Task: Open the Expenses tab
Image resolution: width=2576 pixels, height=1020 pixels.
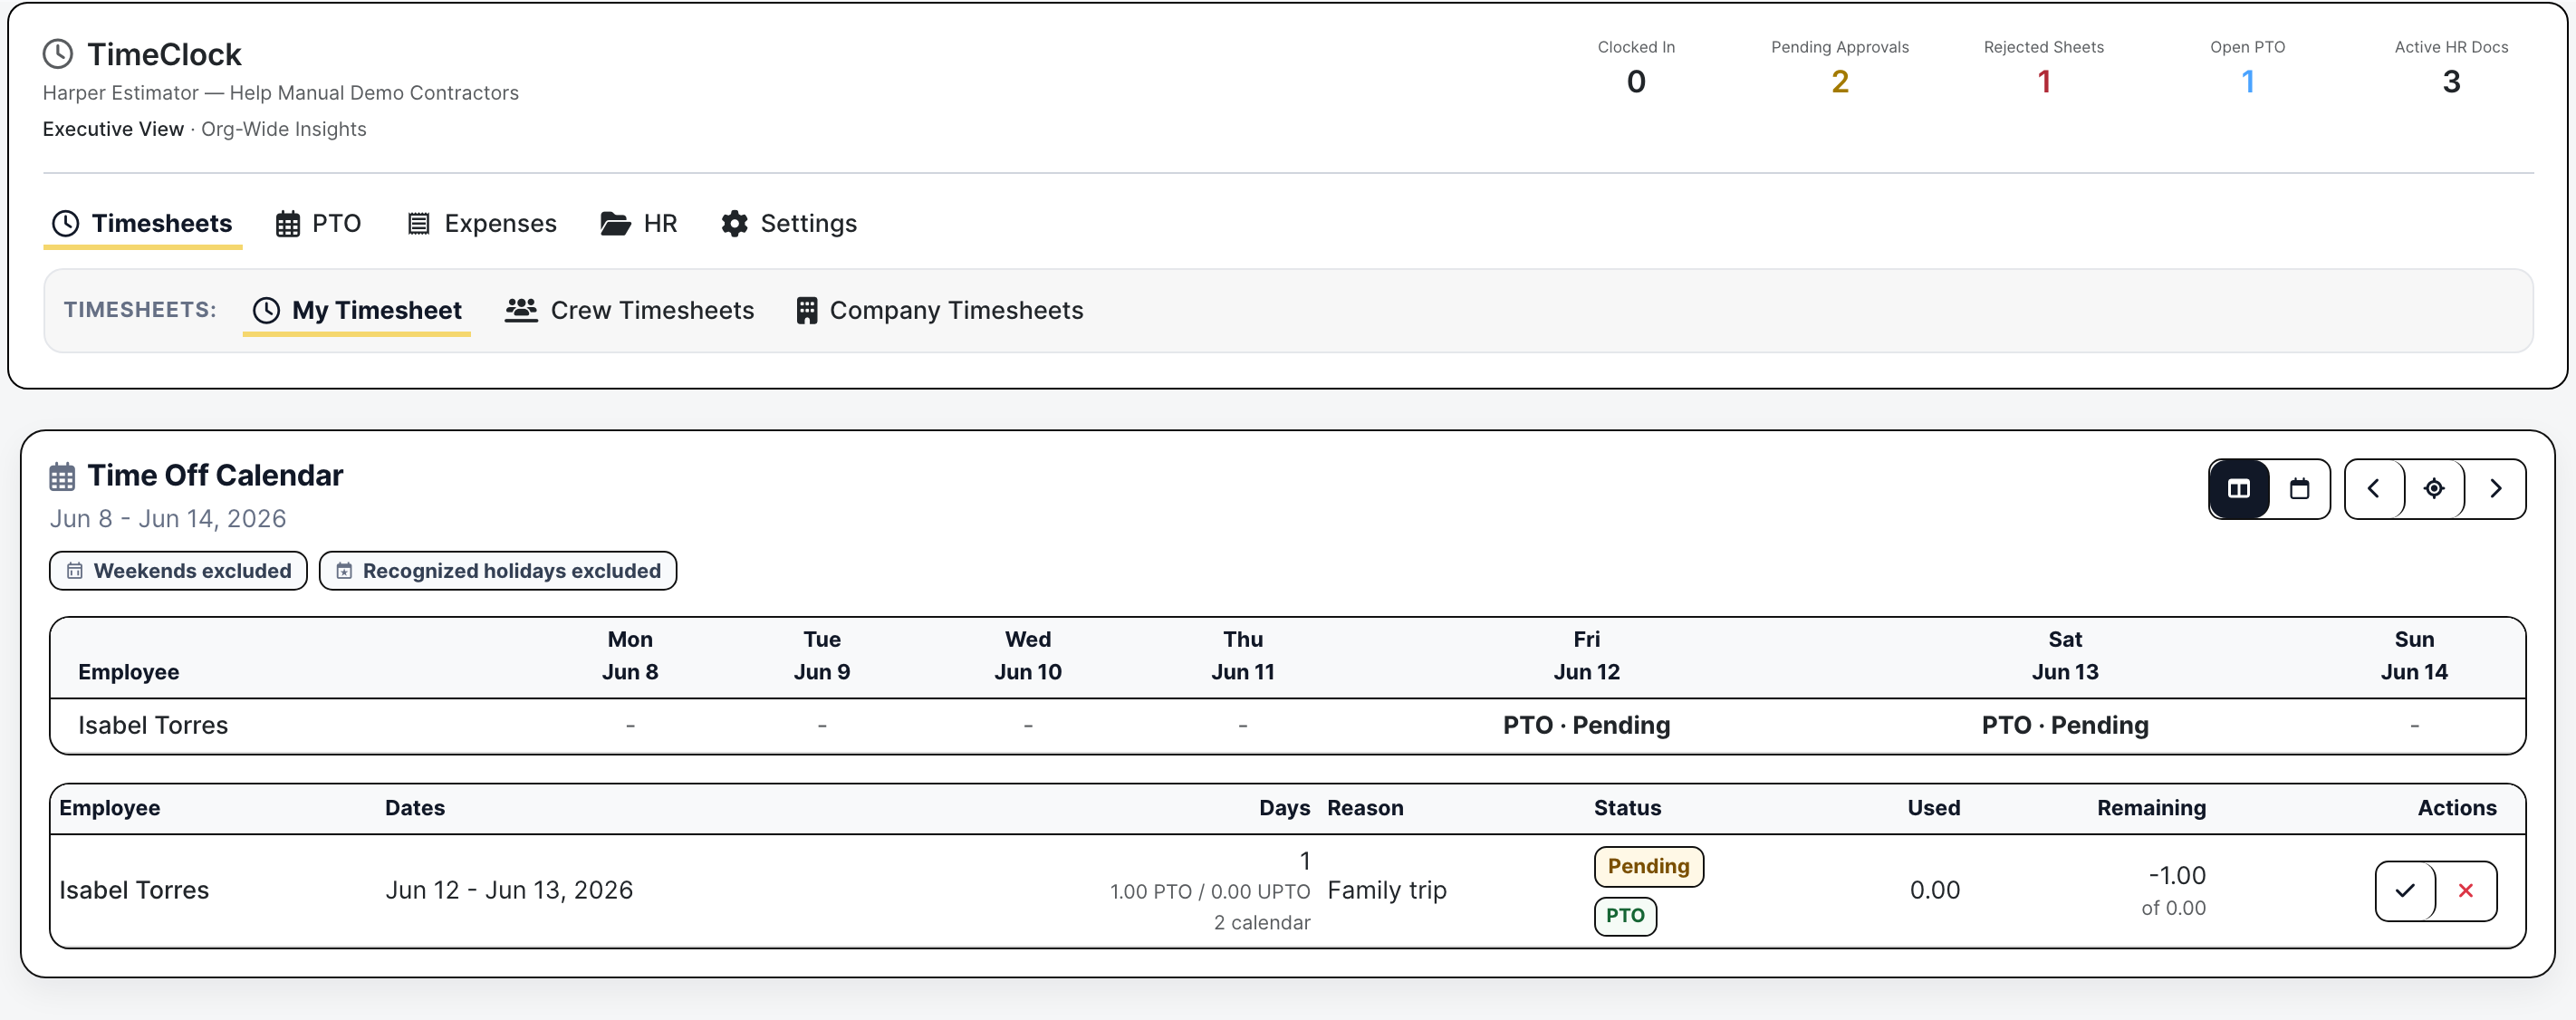Action: (x=482, y=223)
